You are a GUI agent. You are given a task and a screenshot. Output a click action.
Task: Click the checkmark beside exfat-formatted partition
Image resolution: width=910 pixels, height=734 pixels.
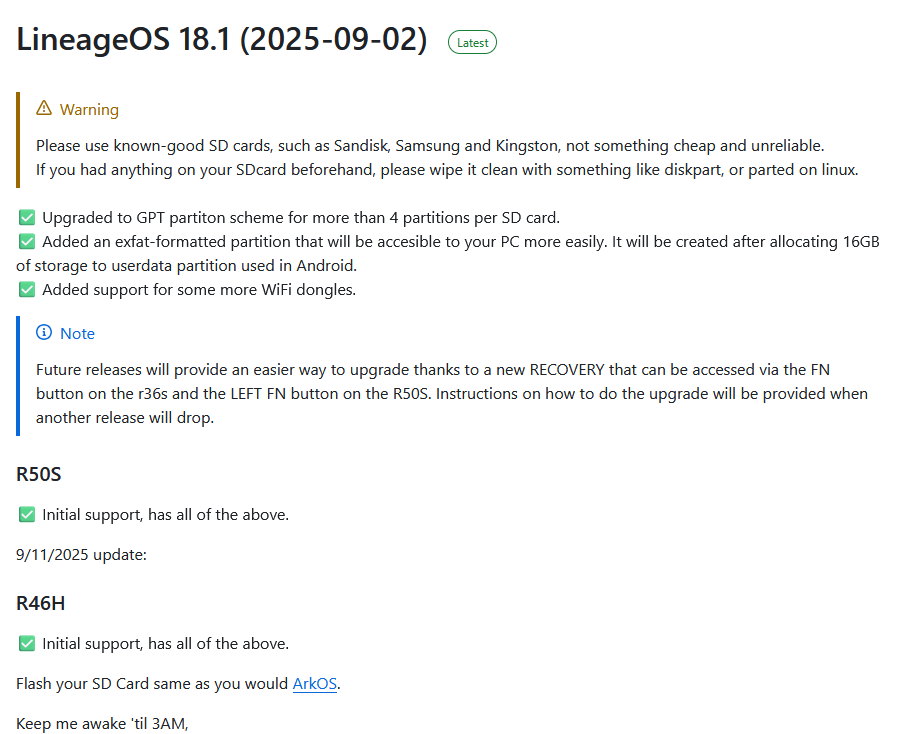tap(27, 241)
